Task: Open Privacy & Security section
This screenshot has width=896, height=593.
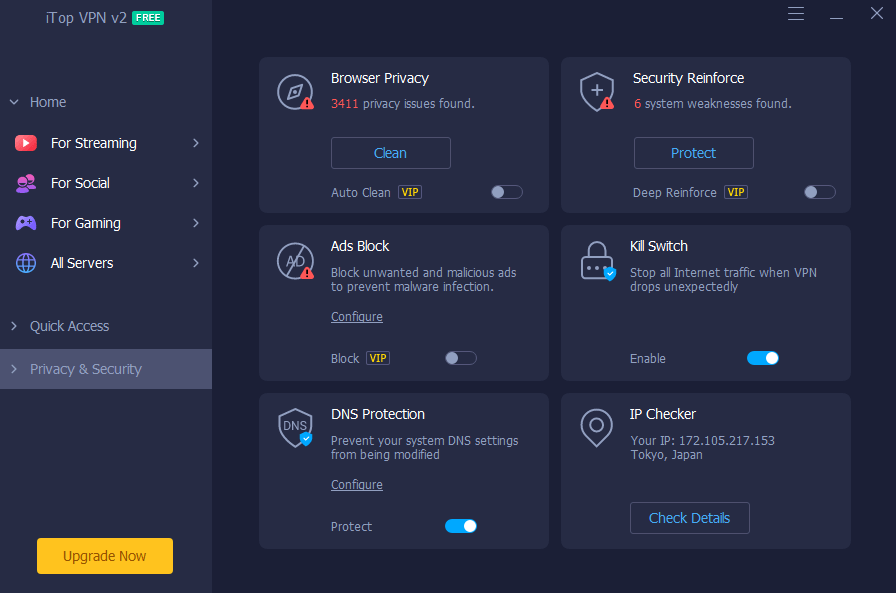Action: point(106,369)
